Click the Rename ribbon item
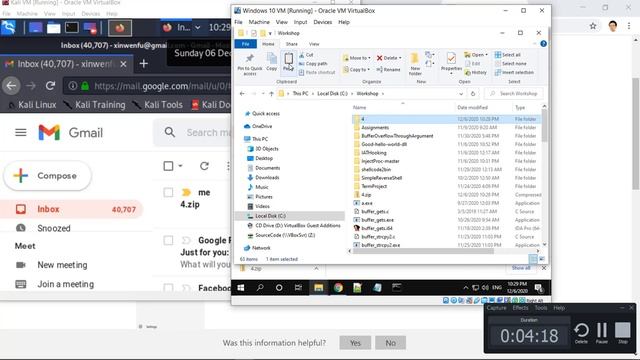Screen dimensions: 640x360 pyautogui.click(x=389, y=70)
